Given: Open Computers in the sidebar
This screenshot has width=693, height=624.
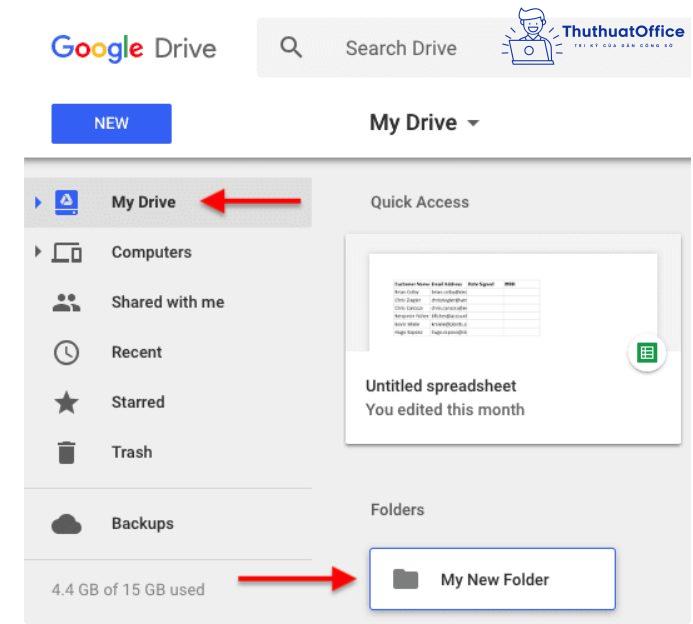Looking at the screenshot, I should (x=152, y=252).
